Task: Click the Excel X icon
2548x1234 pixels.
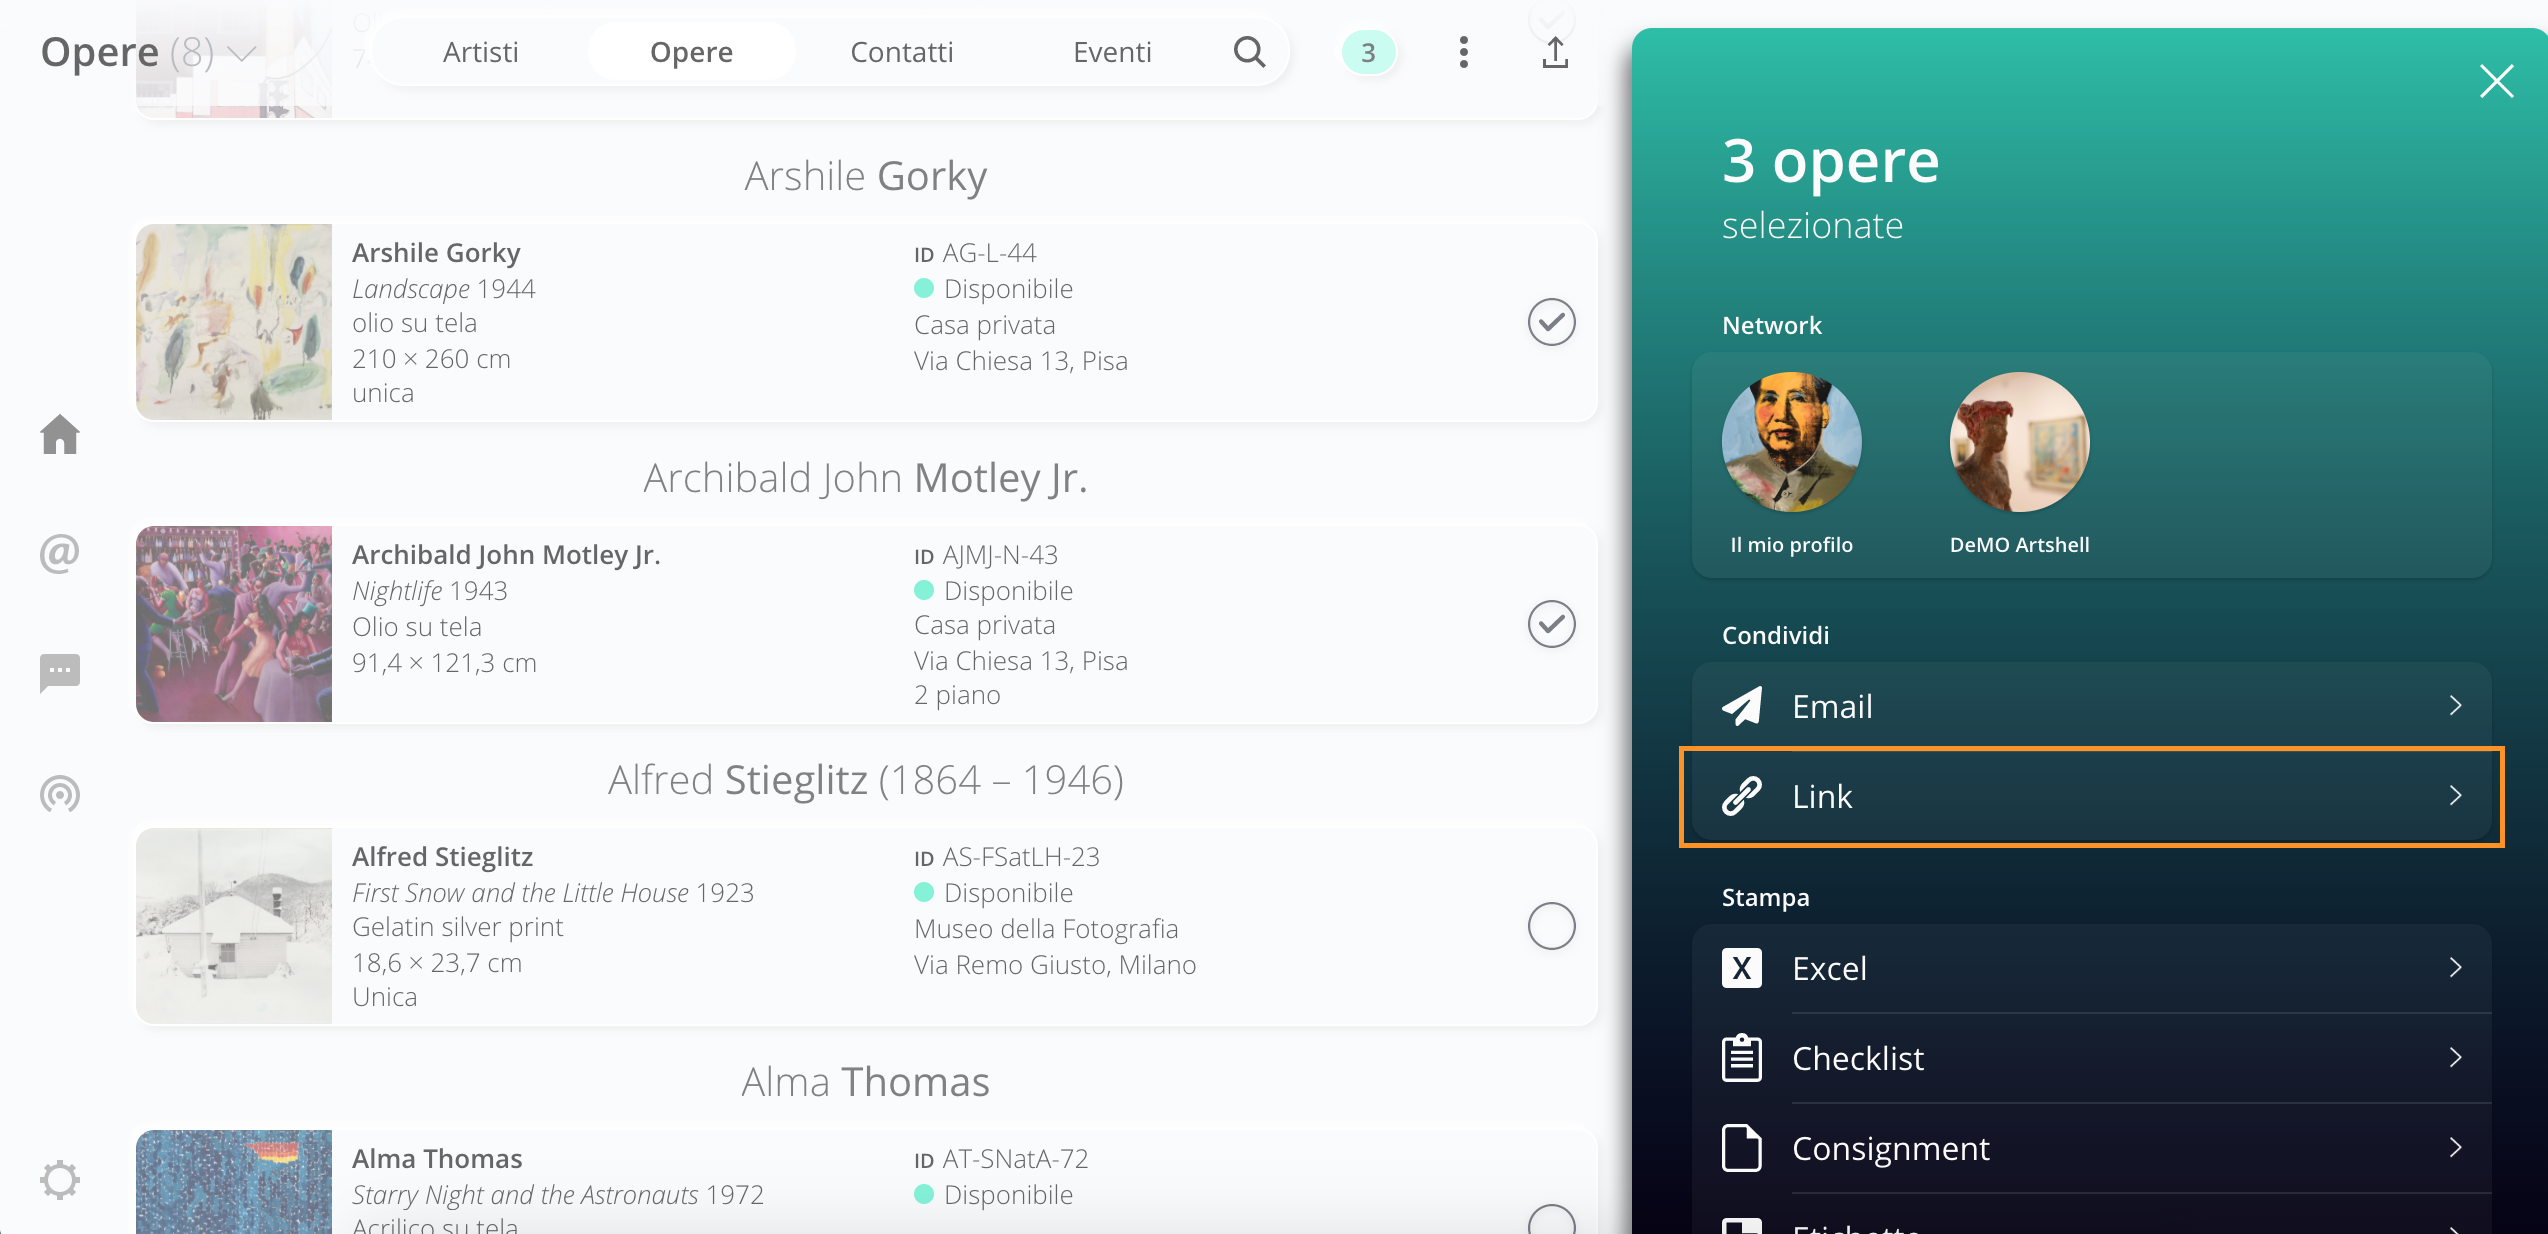Action: 1742,968
